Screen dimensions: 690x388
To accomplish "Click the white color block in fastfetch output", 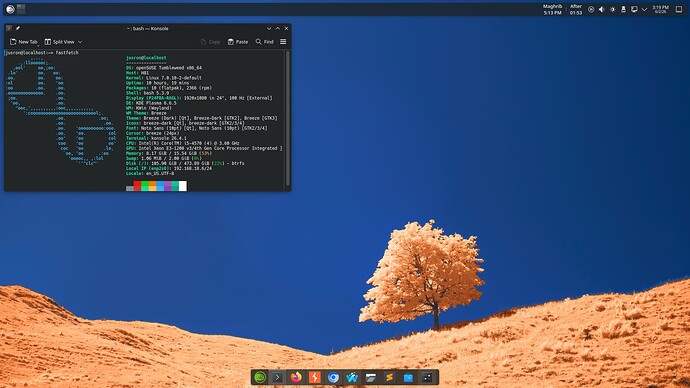I will pos(183,186).
